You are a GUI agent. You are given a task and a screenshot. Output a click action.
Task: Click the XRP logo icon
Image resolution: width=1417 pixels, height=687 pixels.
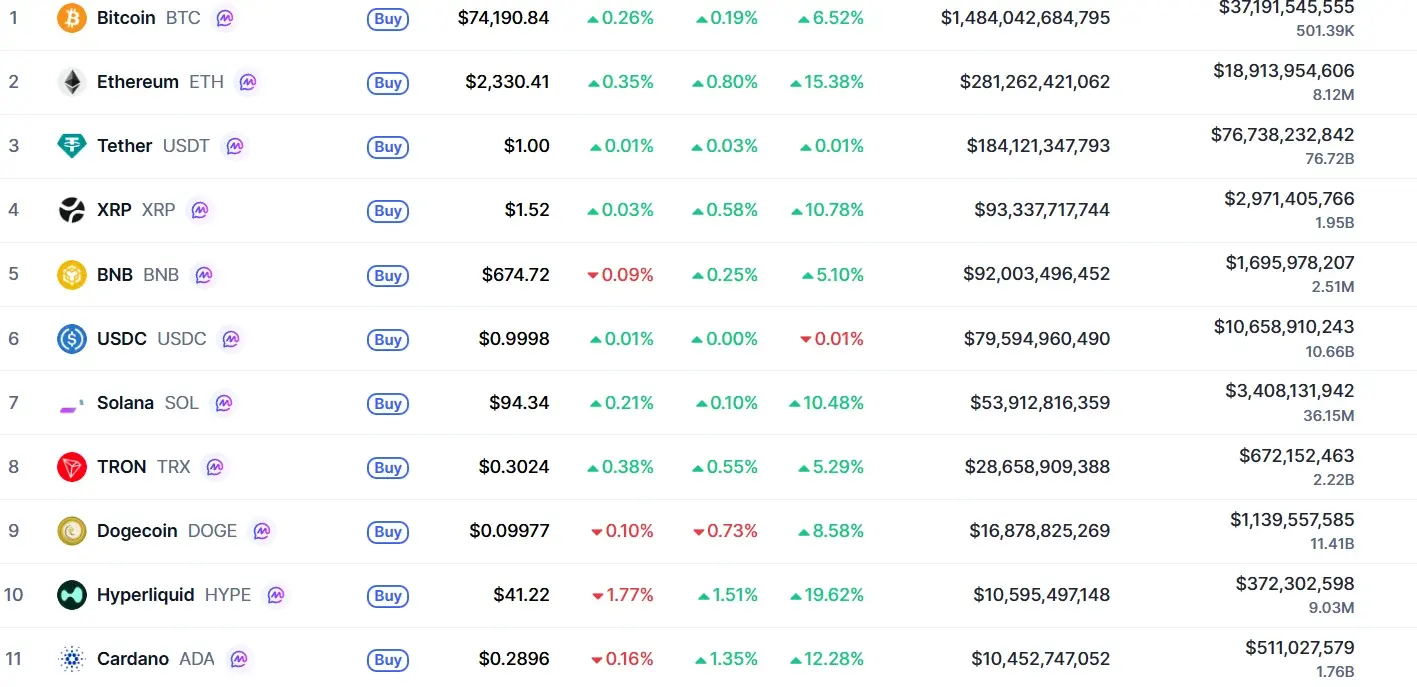coord(71,210)
